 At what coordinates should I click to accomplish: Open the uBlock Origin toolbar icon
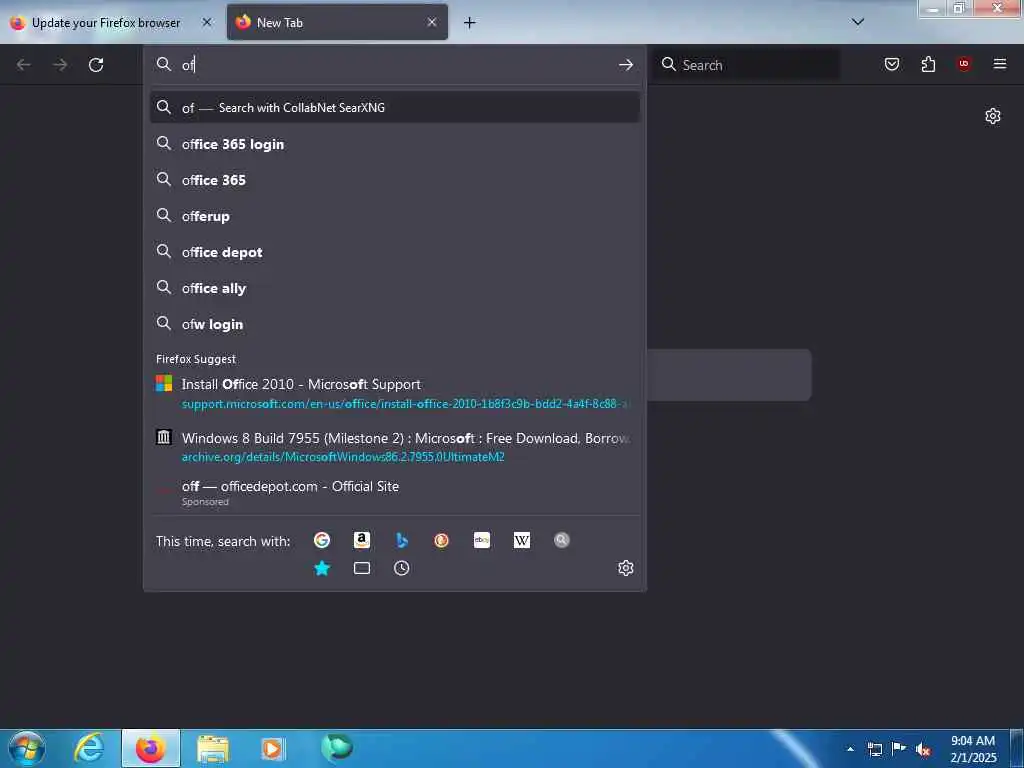pyautogui.click(x=964, y=64)
